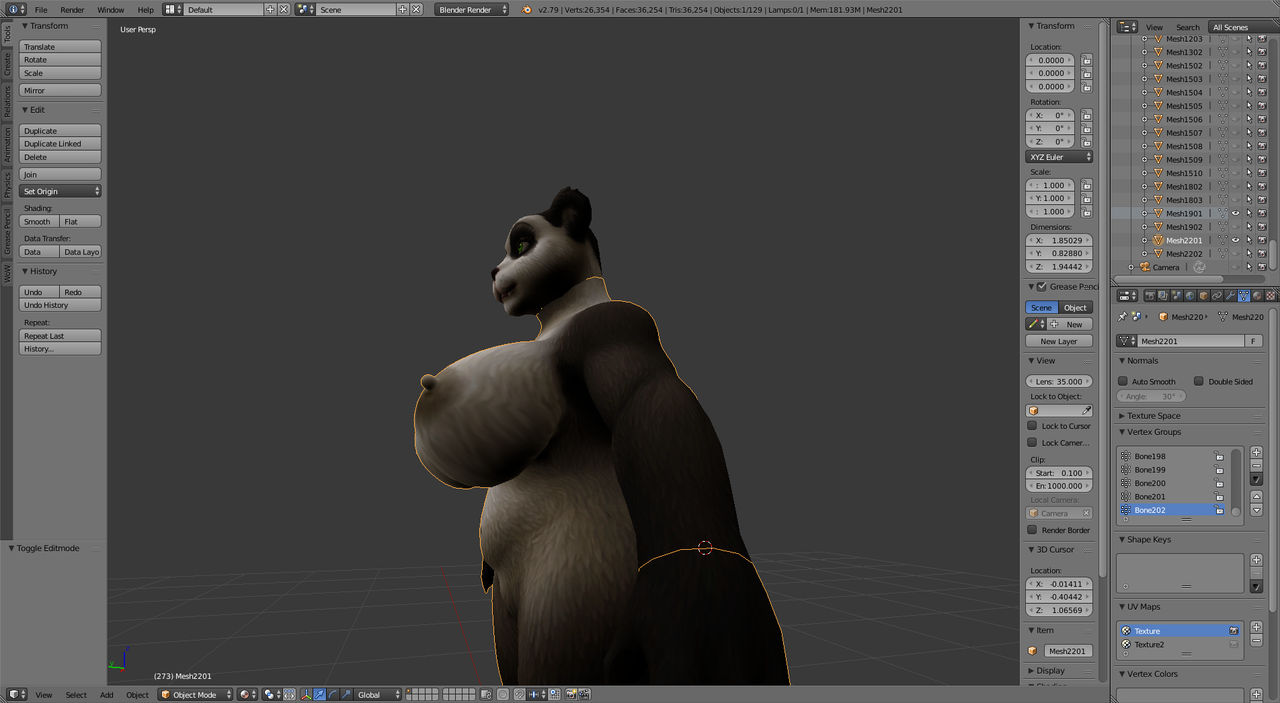Adjust the Lens 35.000 slider field
Viewport: 1280px width, 703px height.
(1060, 381)
